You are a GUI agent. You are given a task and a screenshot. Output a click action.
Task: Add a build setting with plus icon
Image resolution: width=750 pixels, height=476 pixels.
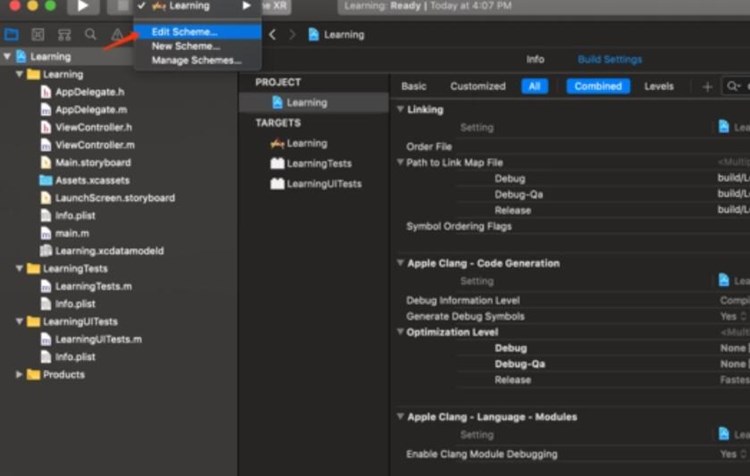coord(707,87)
